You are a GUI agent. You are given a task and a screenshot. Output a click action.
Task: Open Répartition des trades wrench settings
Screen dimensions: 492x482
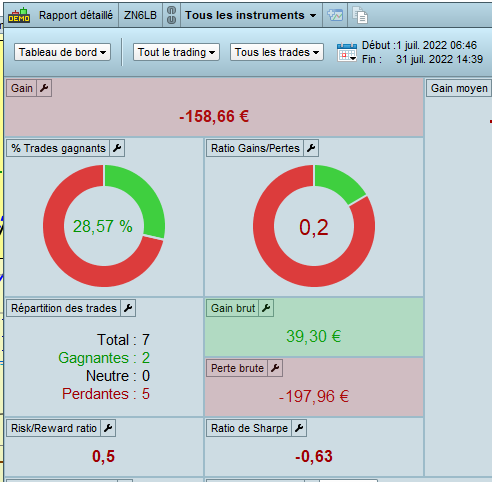tap(128, 308)
